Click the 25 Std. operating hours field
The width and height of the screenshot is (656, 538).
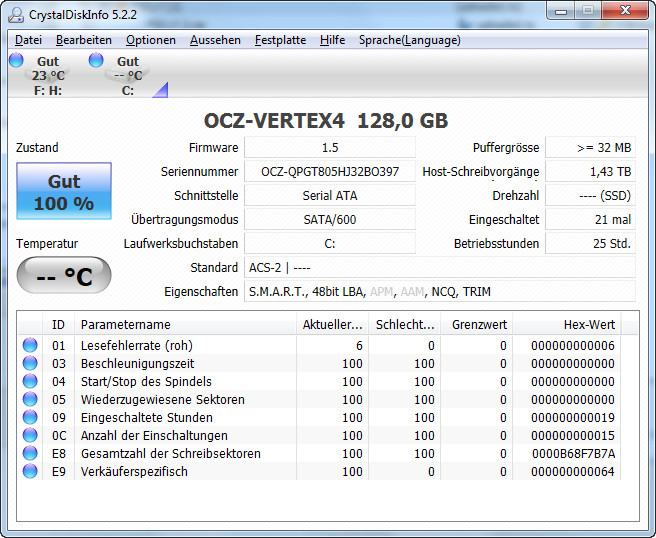click(590, 243)
